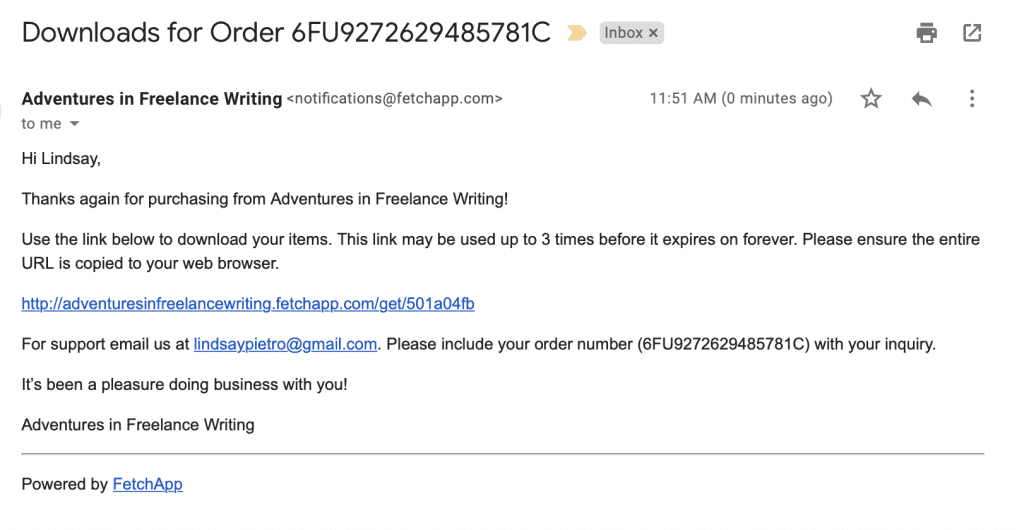
Task: Open the FetchApp footer link
Action: pyautogui.click(x=147, y=484)
